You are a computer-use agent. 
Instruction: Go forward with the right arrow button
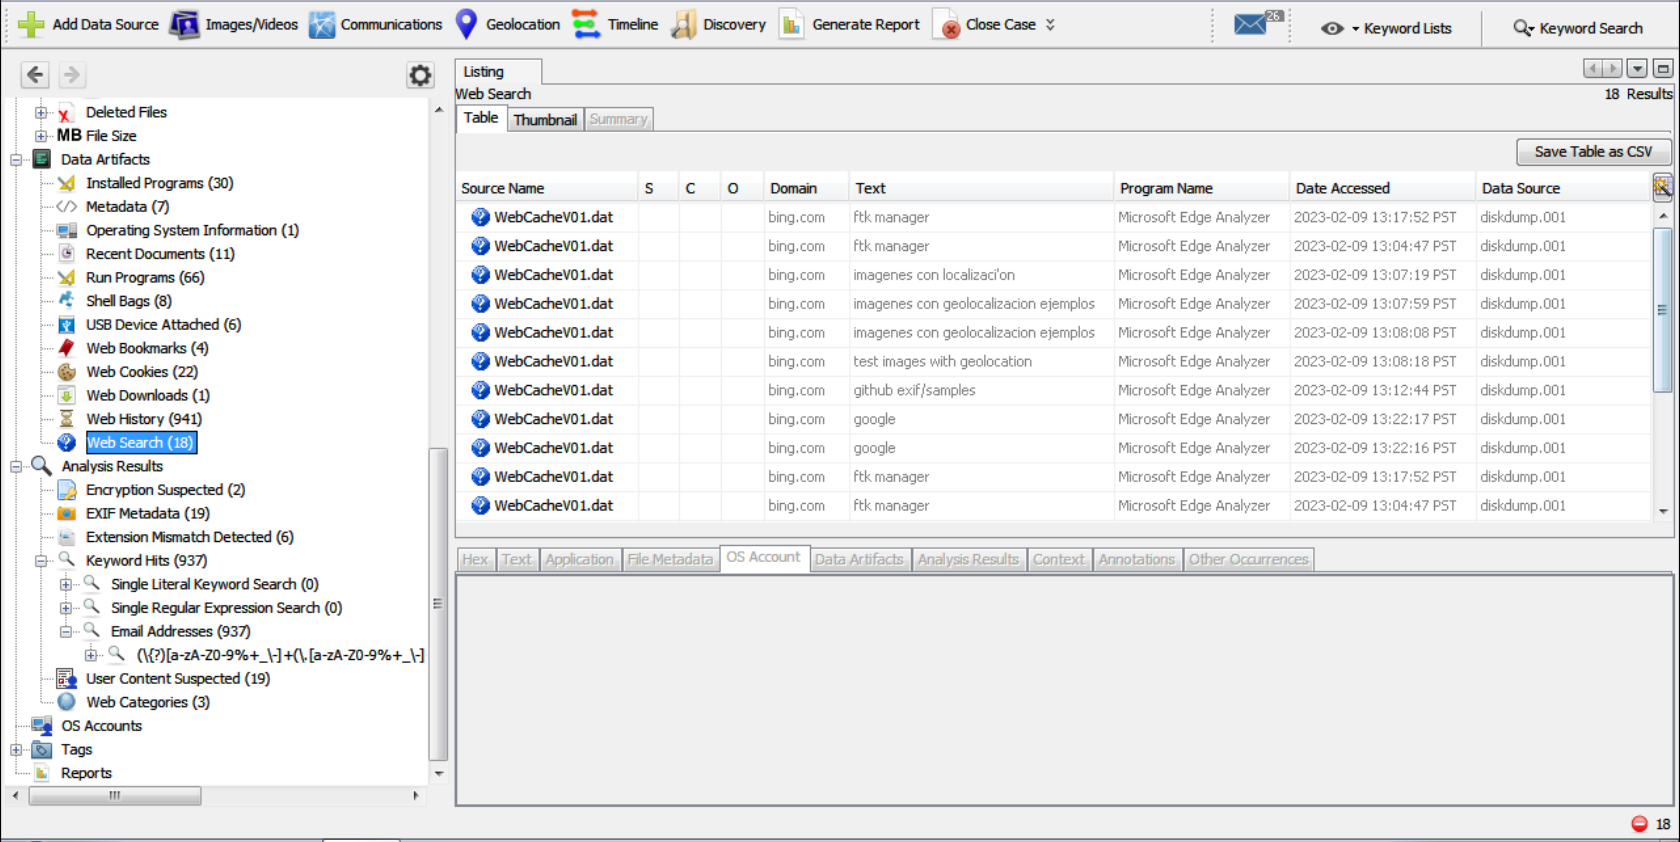click(71, 74)
